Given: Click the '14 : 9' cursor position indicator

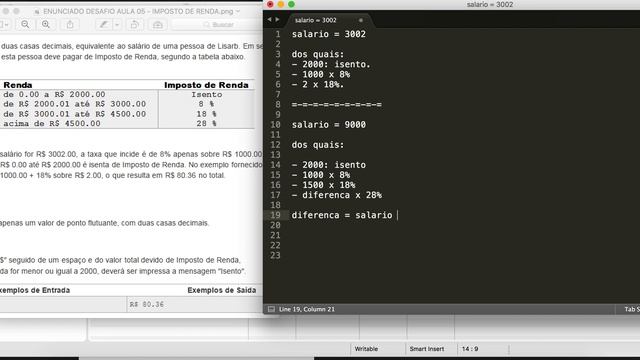Looking at the screenshot, I should click(x=470, y=349).
